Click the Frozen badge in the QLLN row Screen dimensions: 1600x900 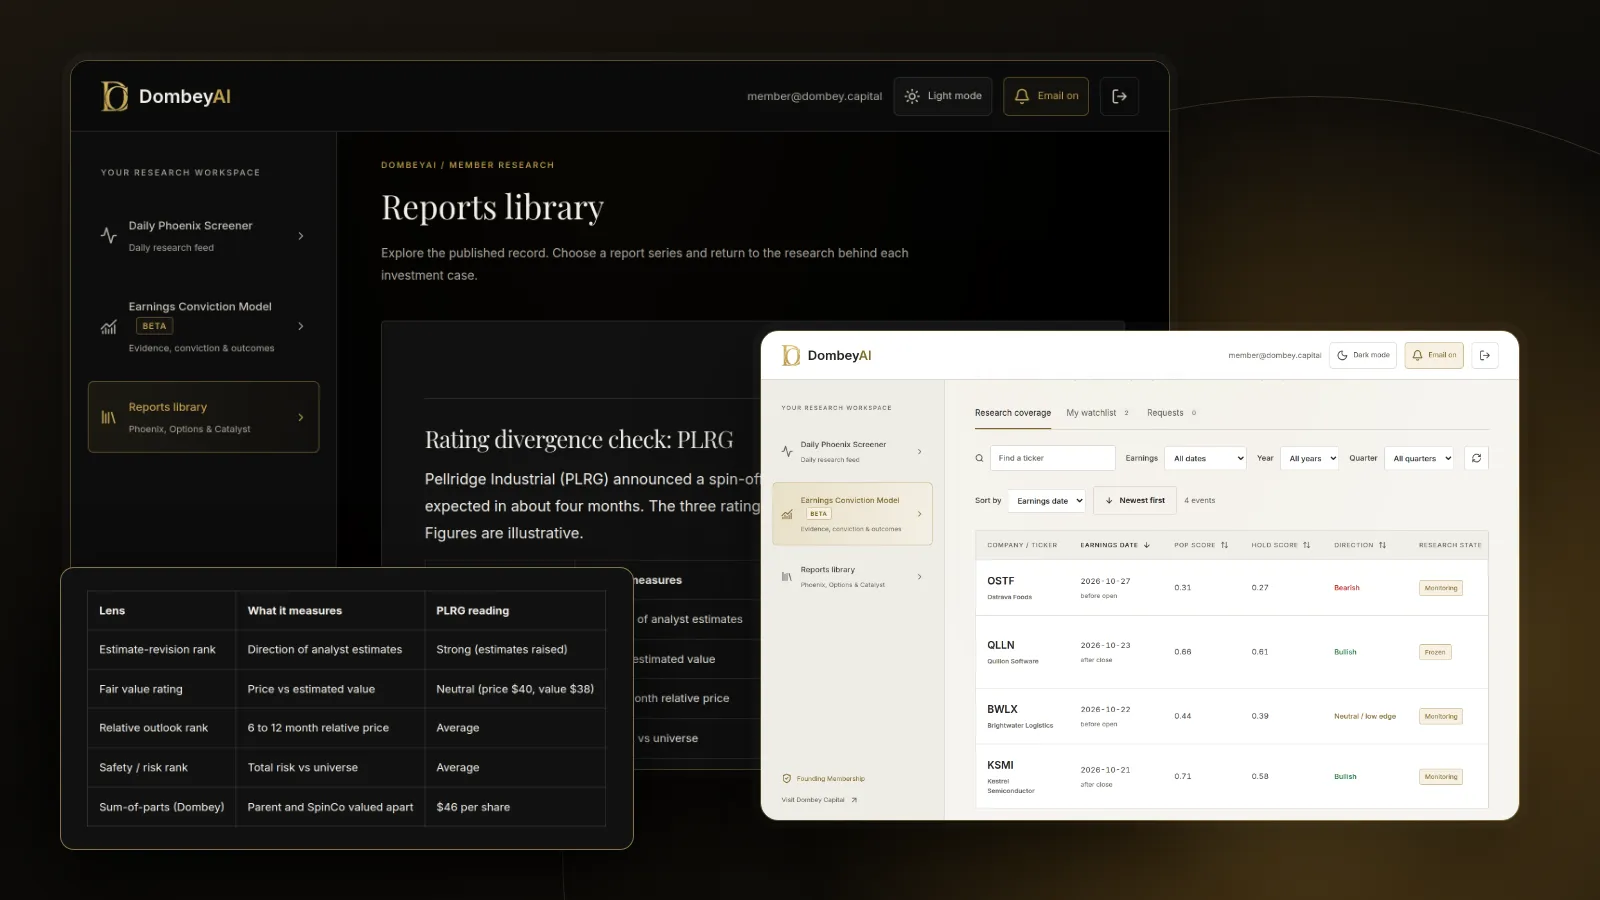(x=1435, y=652)
